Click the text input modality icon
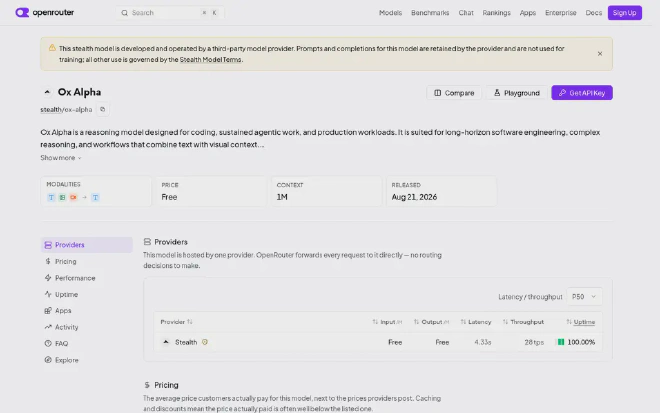The width and height of the screenshot is (660, 413). pyautogui.click(x=51, y=197)
